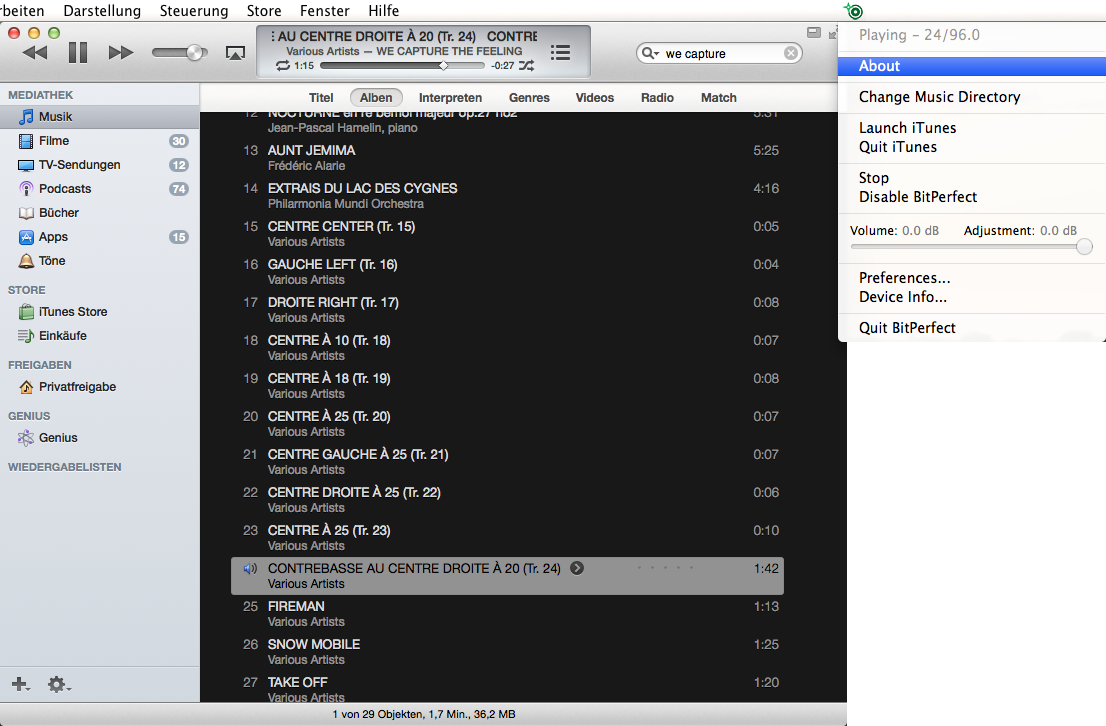The height and width of the screenshot is (726, 1106).
Task: Select Disable BitPerfect in the menu
Action: (x=917, y=197)
